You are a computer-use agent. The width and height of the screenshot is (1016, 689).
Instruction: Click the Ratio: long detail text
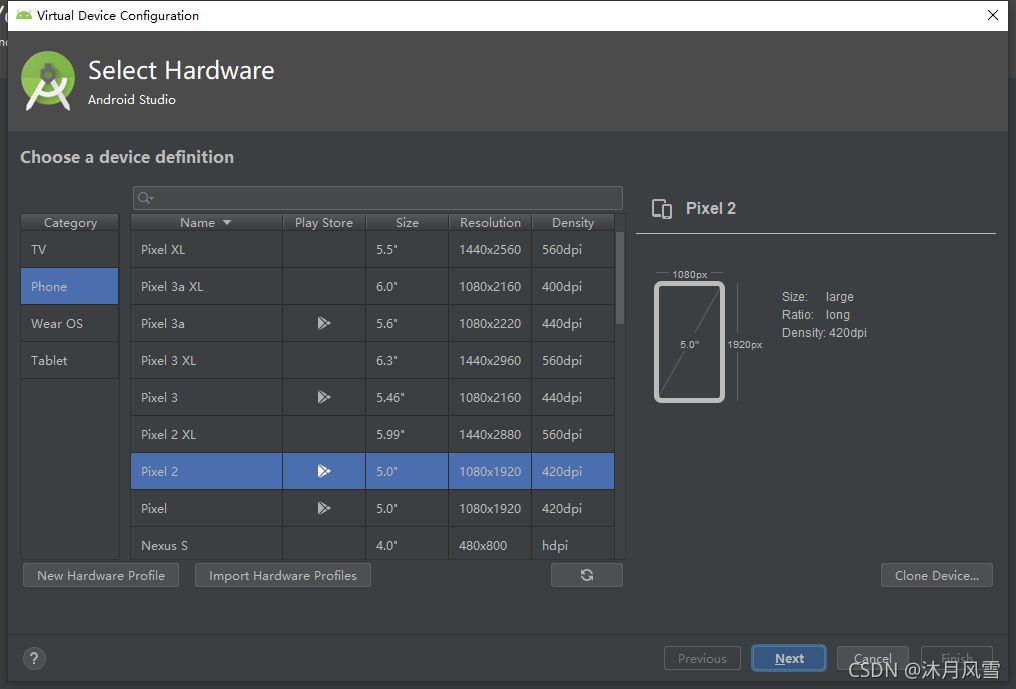[816, 314]
